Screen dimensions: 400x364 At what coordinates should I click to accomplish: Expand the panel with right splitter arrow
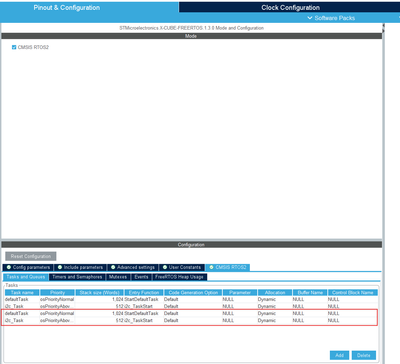tap(383, 31)
